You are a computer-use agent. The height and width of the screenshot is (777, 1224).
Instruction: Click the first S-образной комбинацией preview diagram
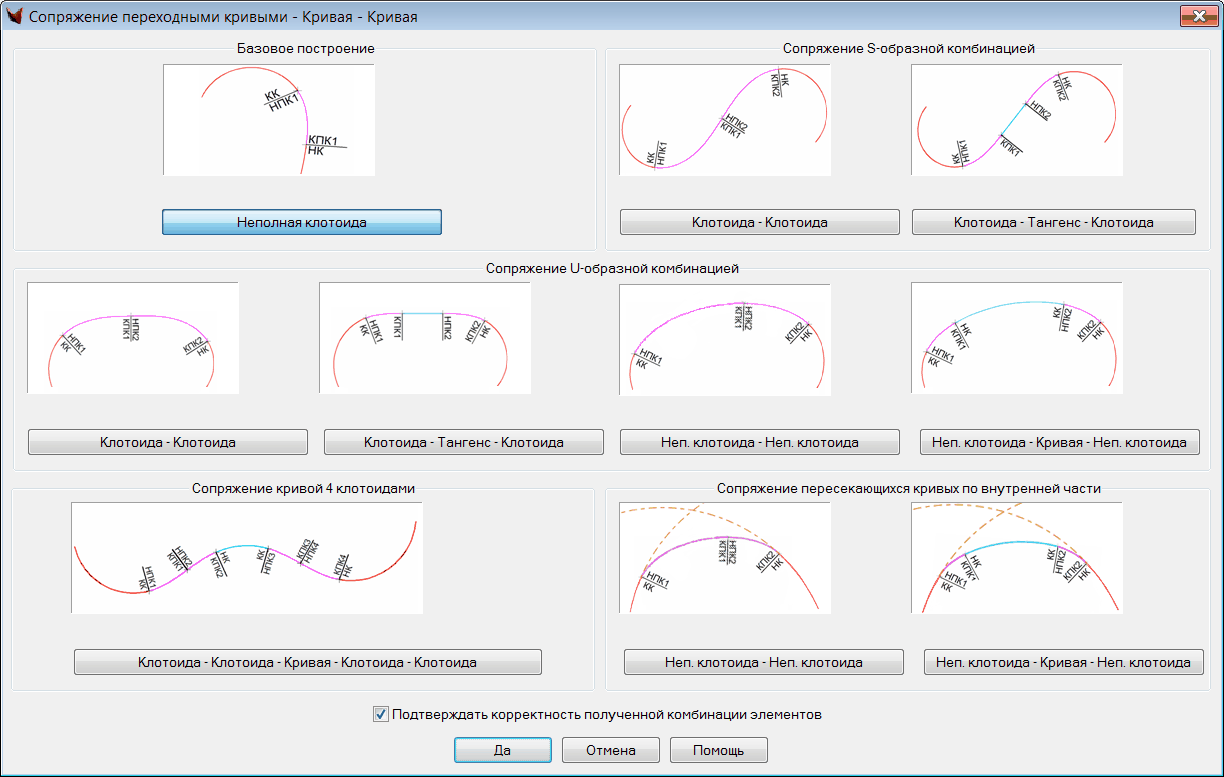point(724,120)
